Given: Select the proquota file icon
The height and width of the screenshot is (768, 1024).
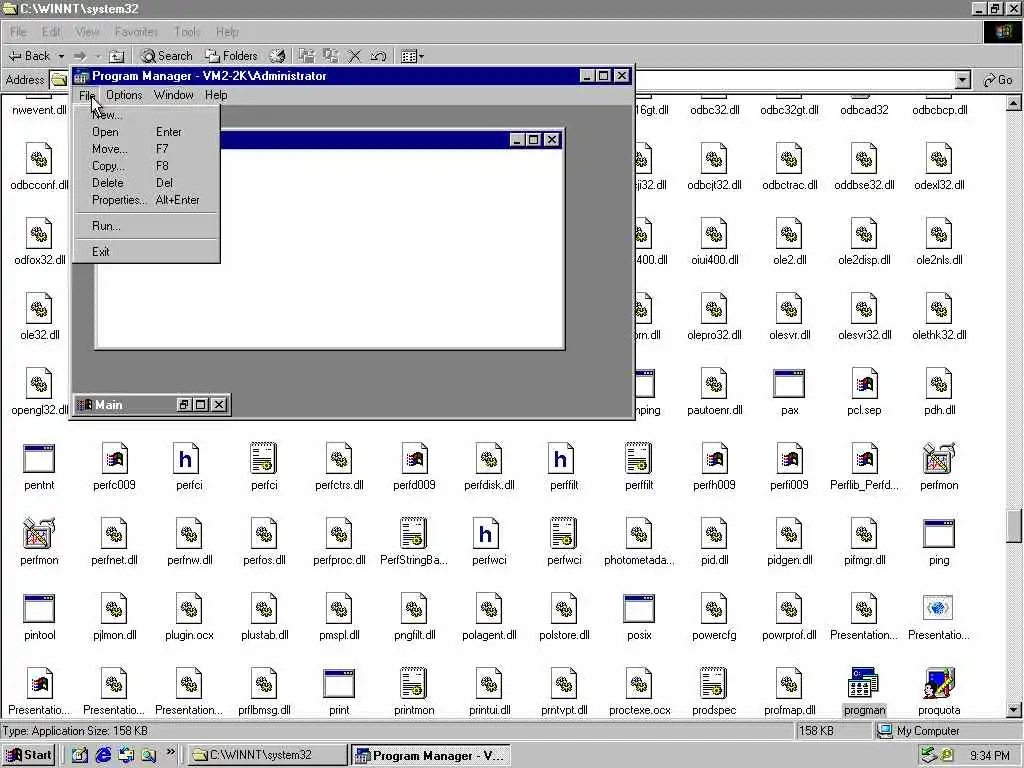Looking at the screenshot, I should tap(938, 683).
